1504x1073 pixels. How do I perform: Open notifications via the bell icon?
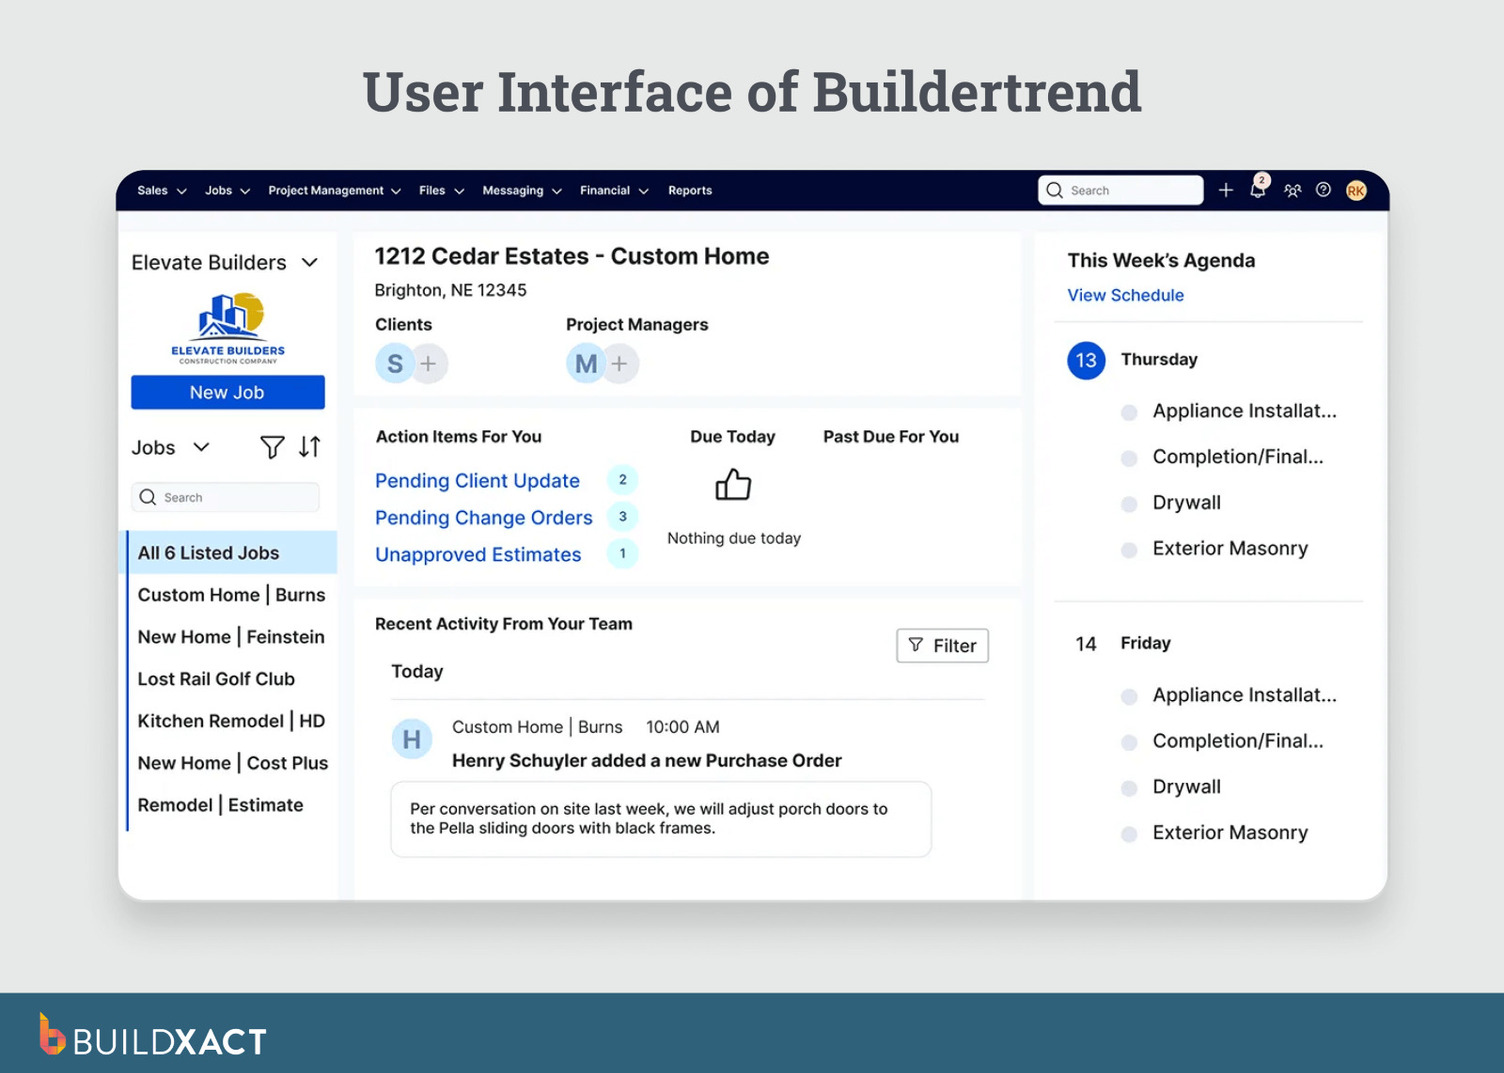click(1258, 190)
